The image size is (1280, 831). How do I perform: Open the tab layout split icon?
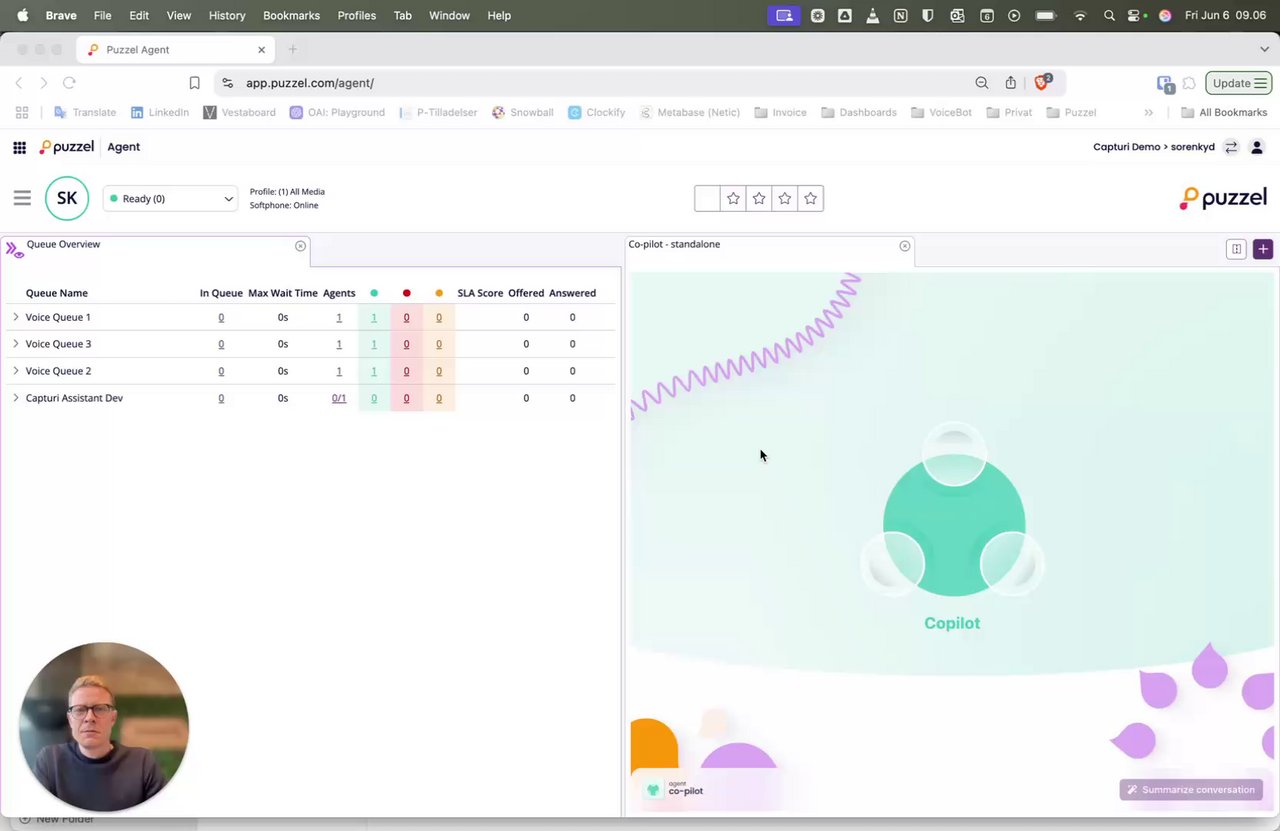tap(1236, 249)
